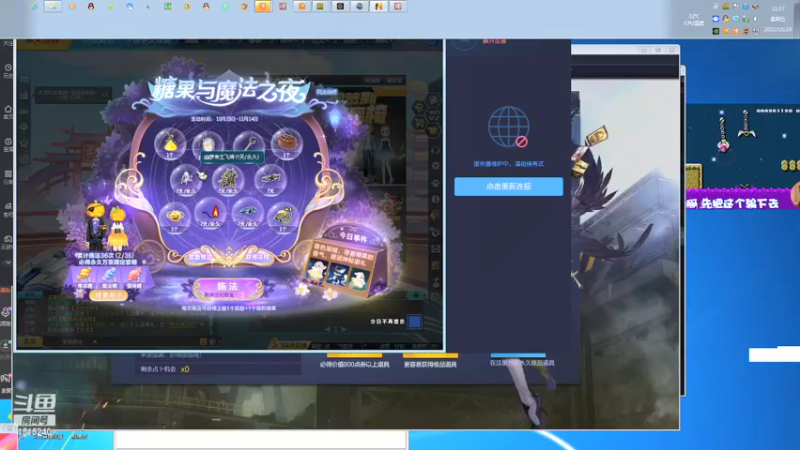Open download icon in left sidebar
Screen dimensions: 800x450
[x=6, y=345]
